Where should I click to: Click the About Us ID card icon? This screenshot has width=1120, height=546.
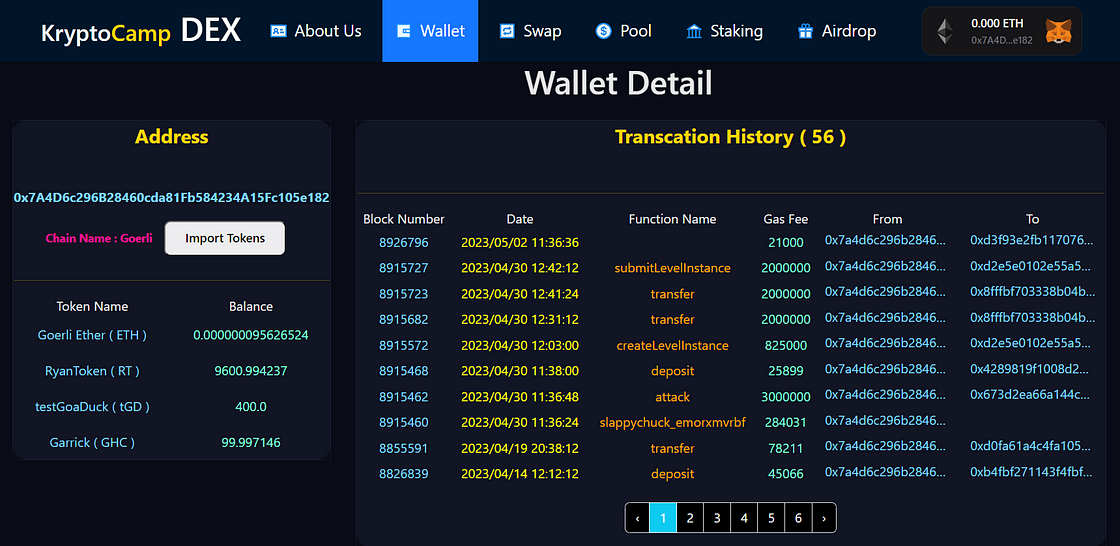click(278, 31)
